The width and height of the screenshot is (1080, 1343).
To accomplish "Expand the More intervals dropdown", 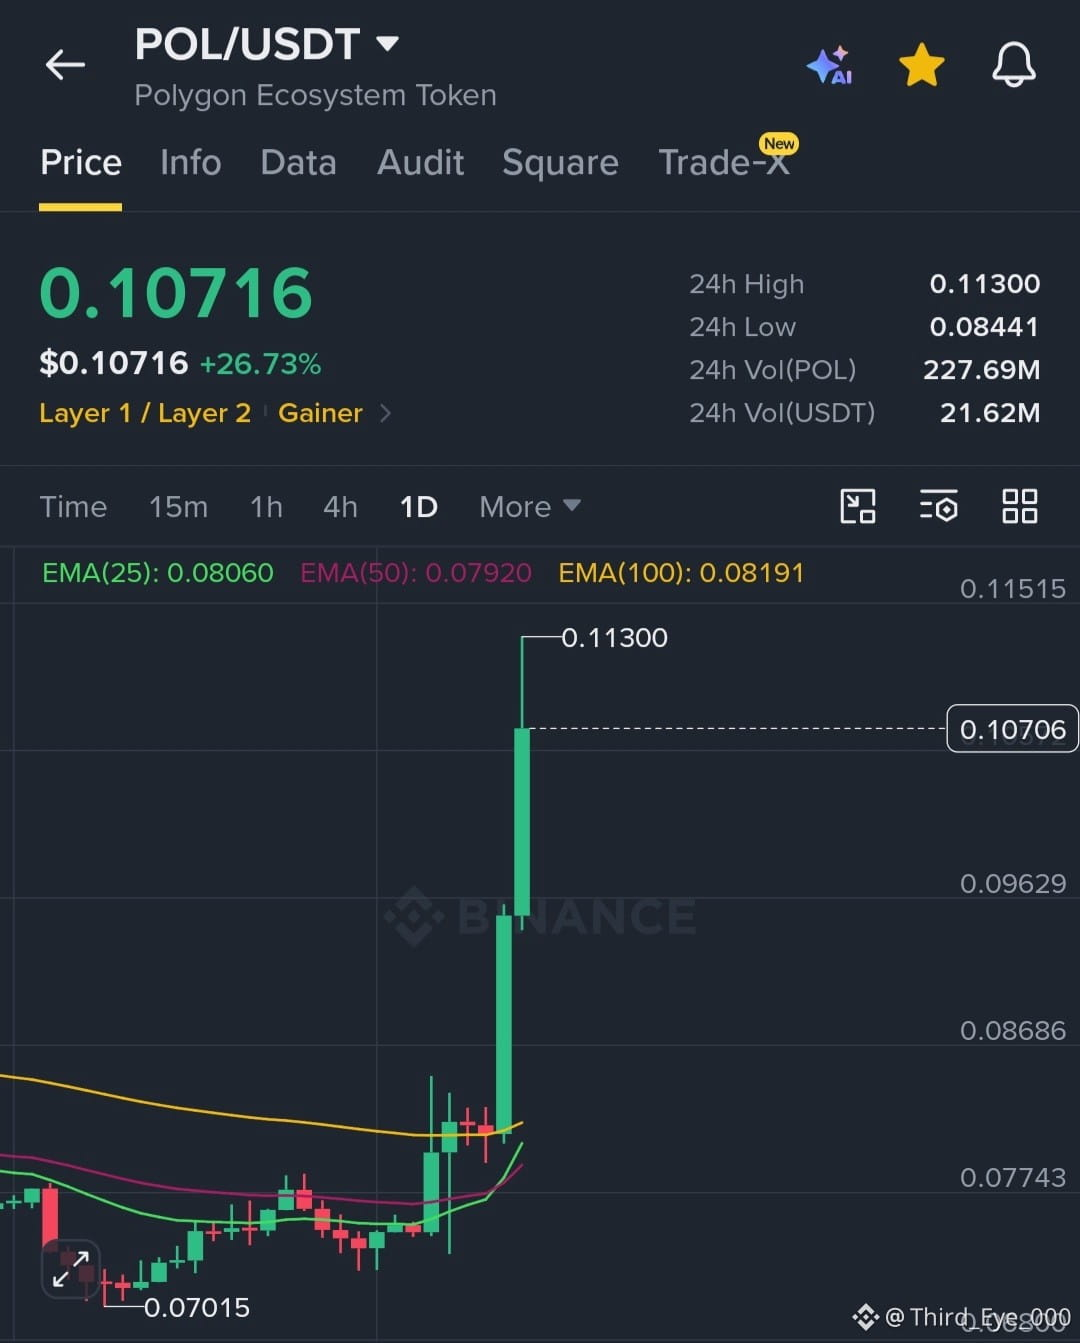I will coord(530,507).
